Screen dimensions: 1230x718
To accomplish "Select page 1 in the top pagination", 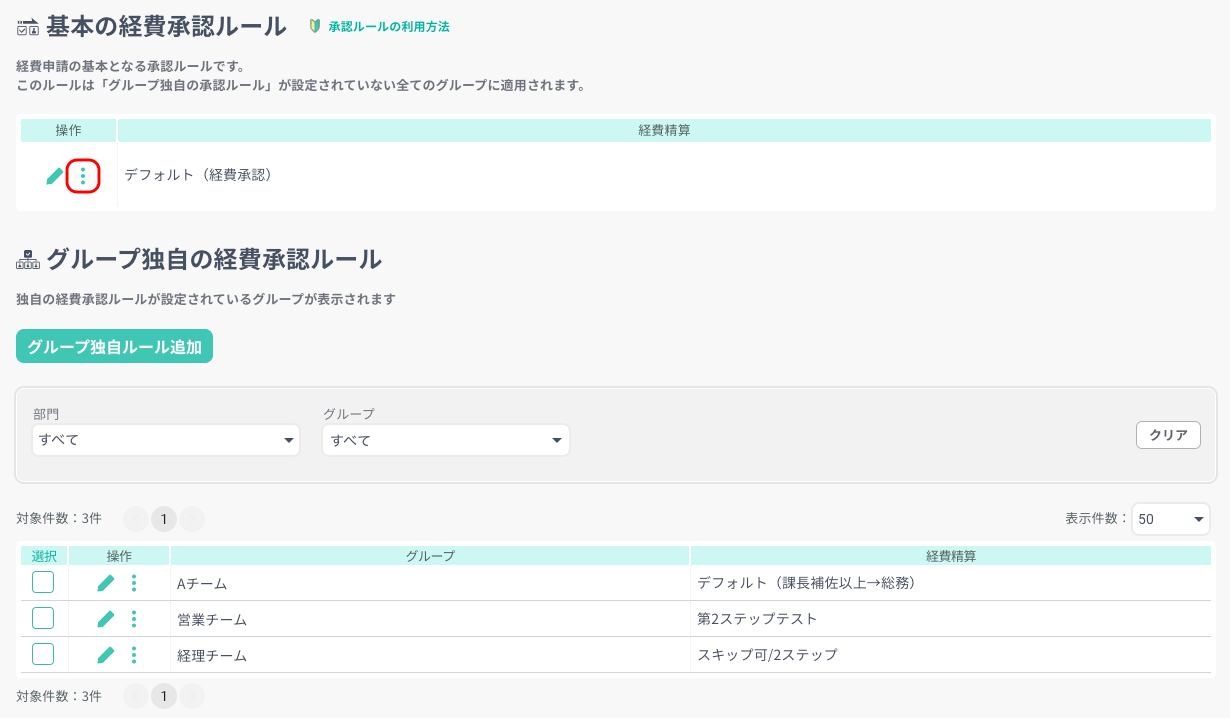I will (164, 518).
